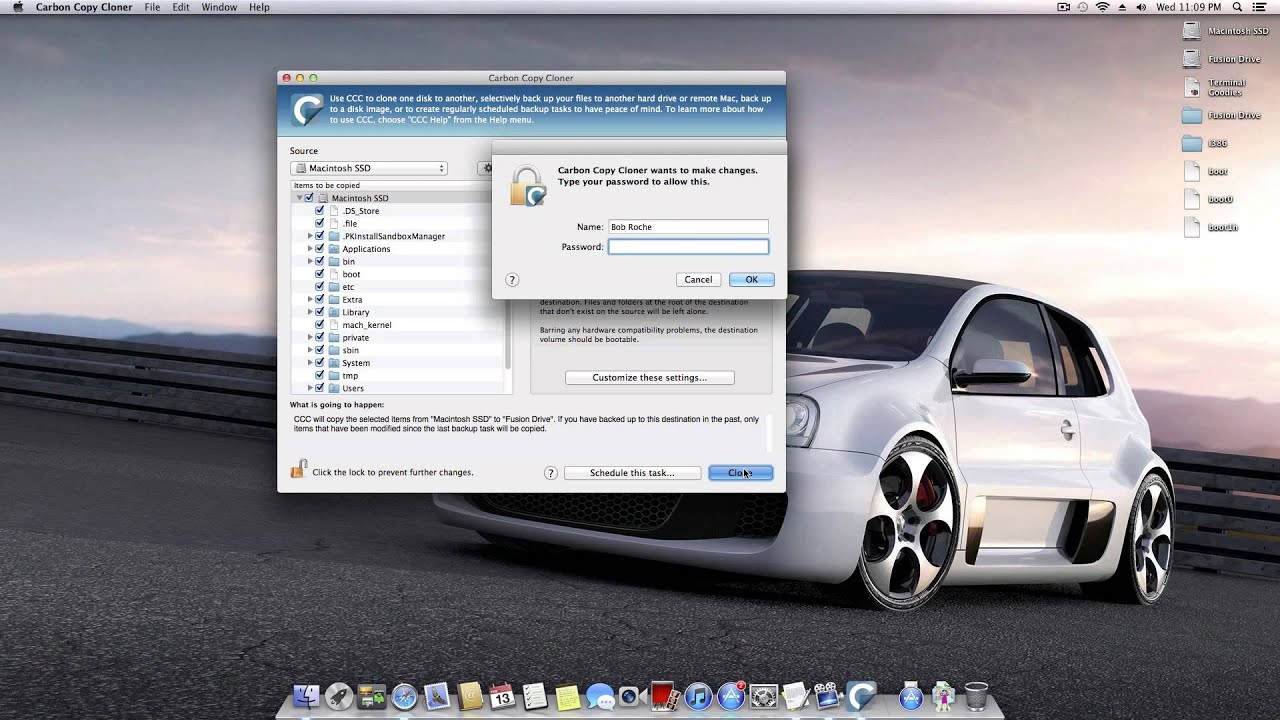This screenshot has width=1280, height=720.
Task: Open Reminders checklist icon in dock
Action: pos(535,696)
